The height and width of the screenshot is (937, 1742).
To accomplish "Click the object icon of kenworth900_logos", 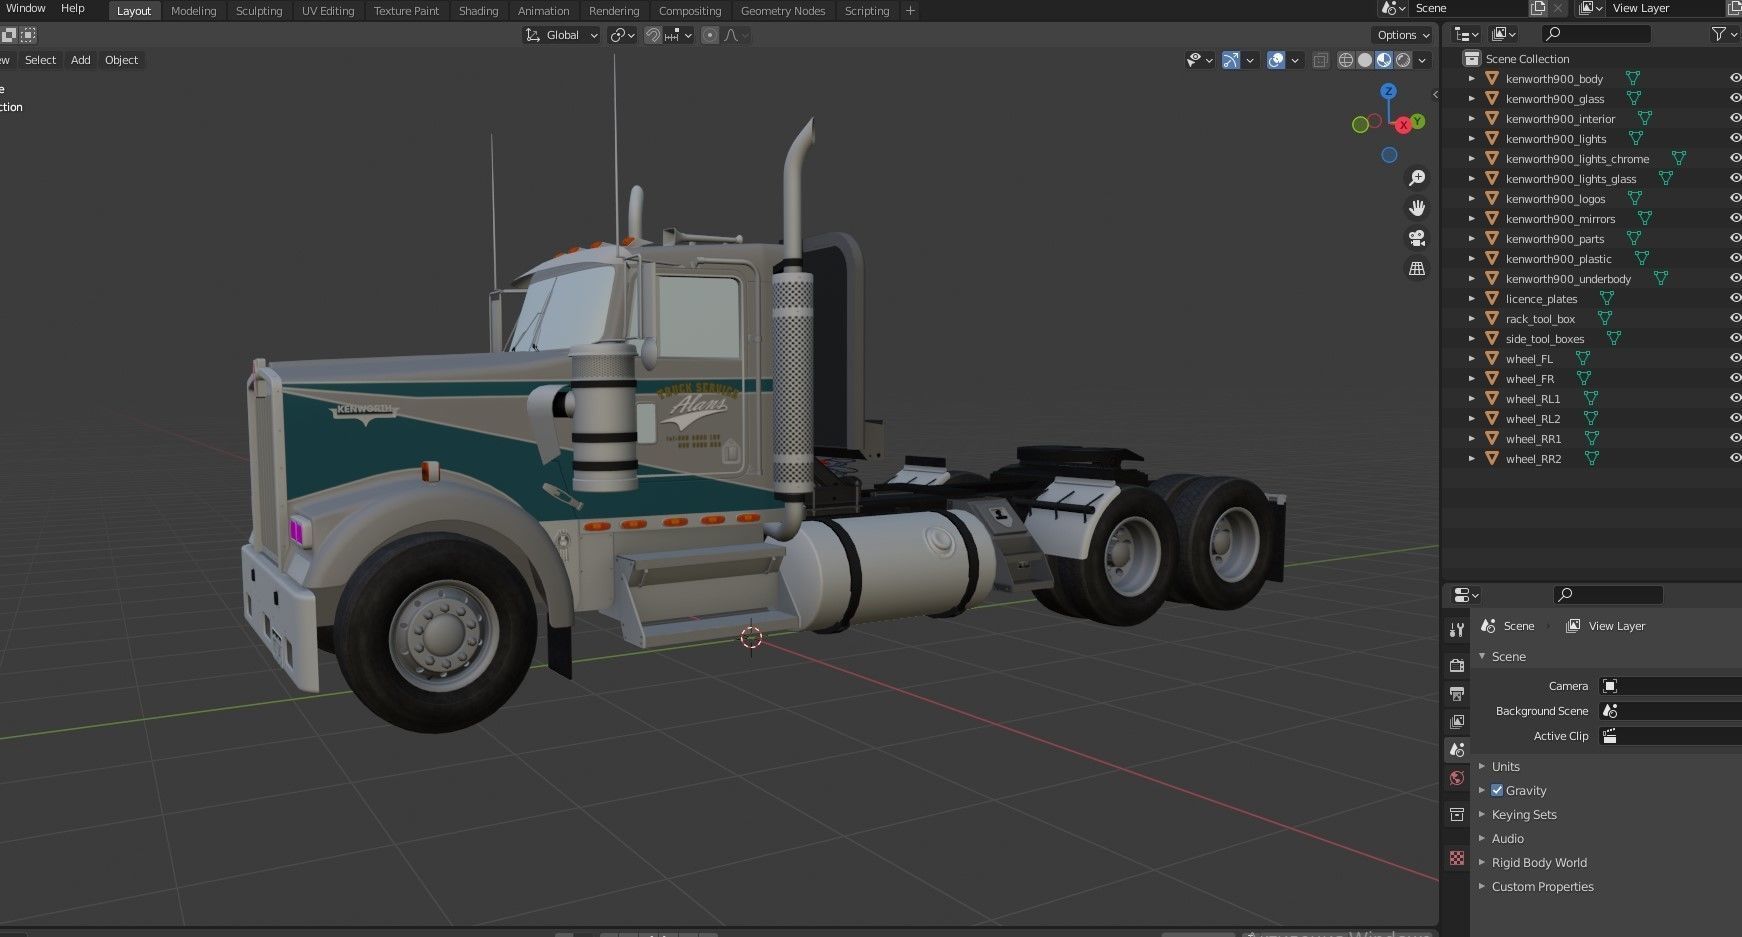I will (1492, 199).
